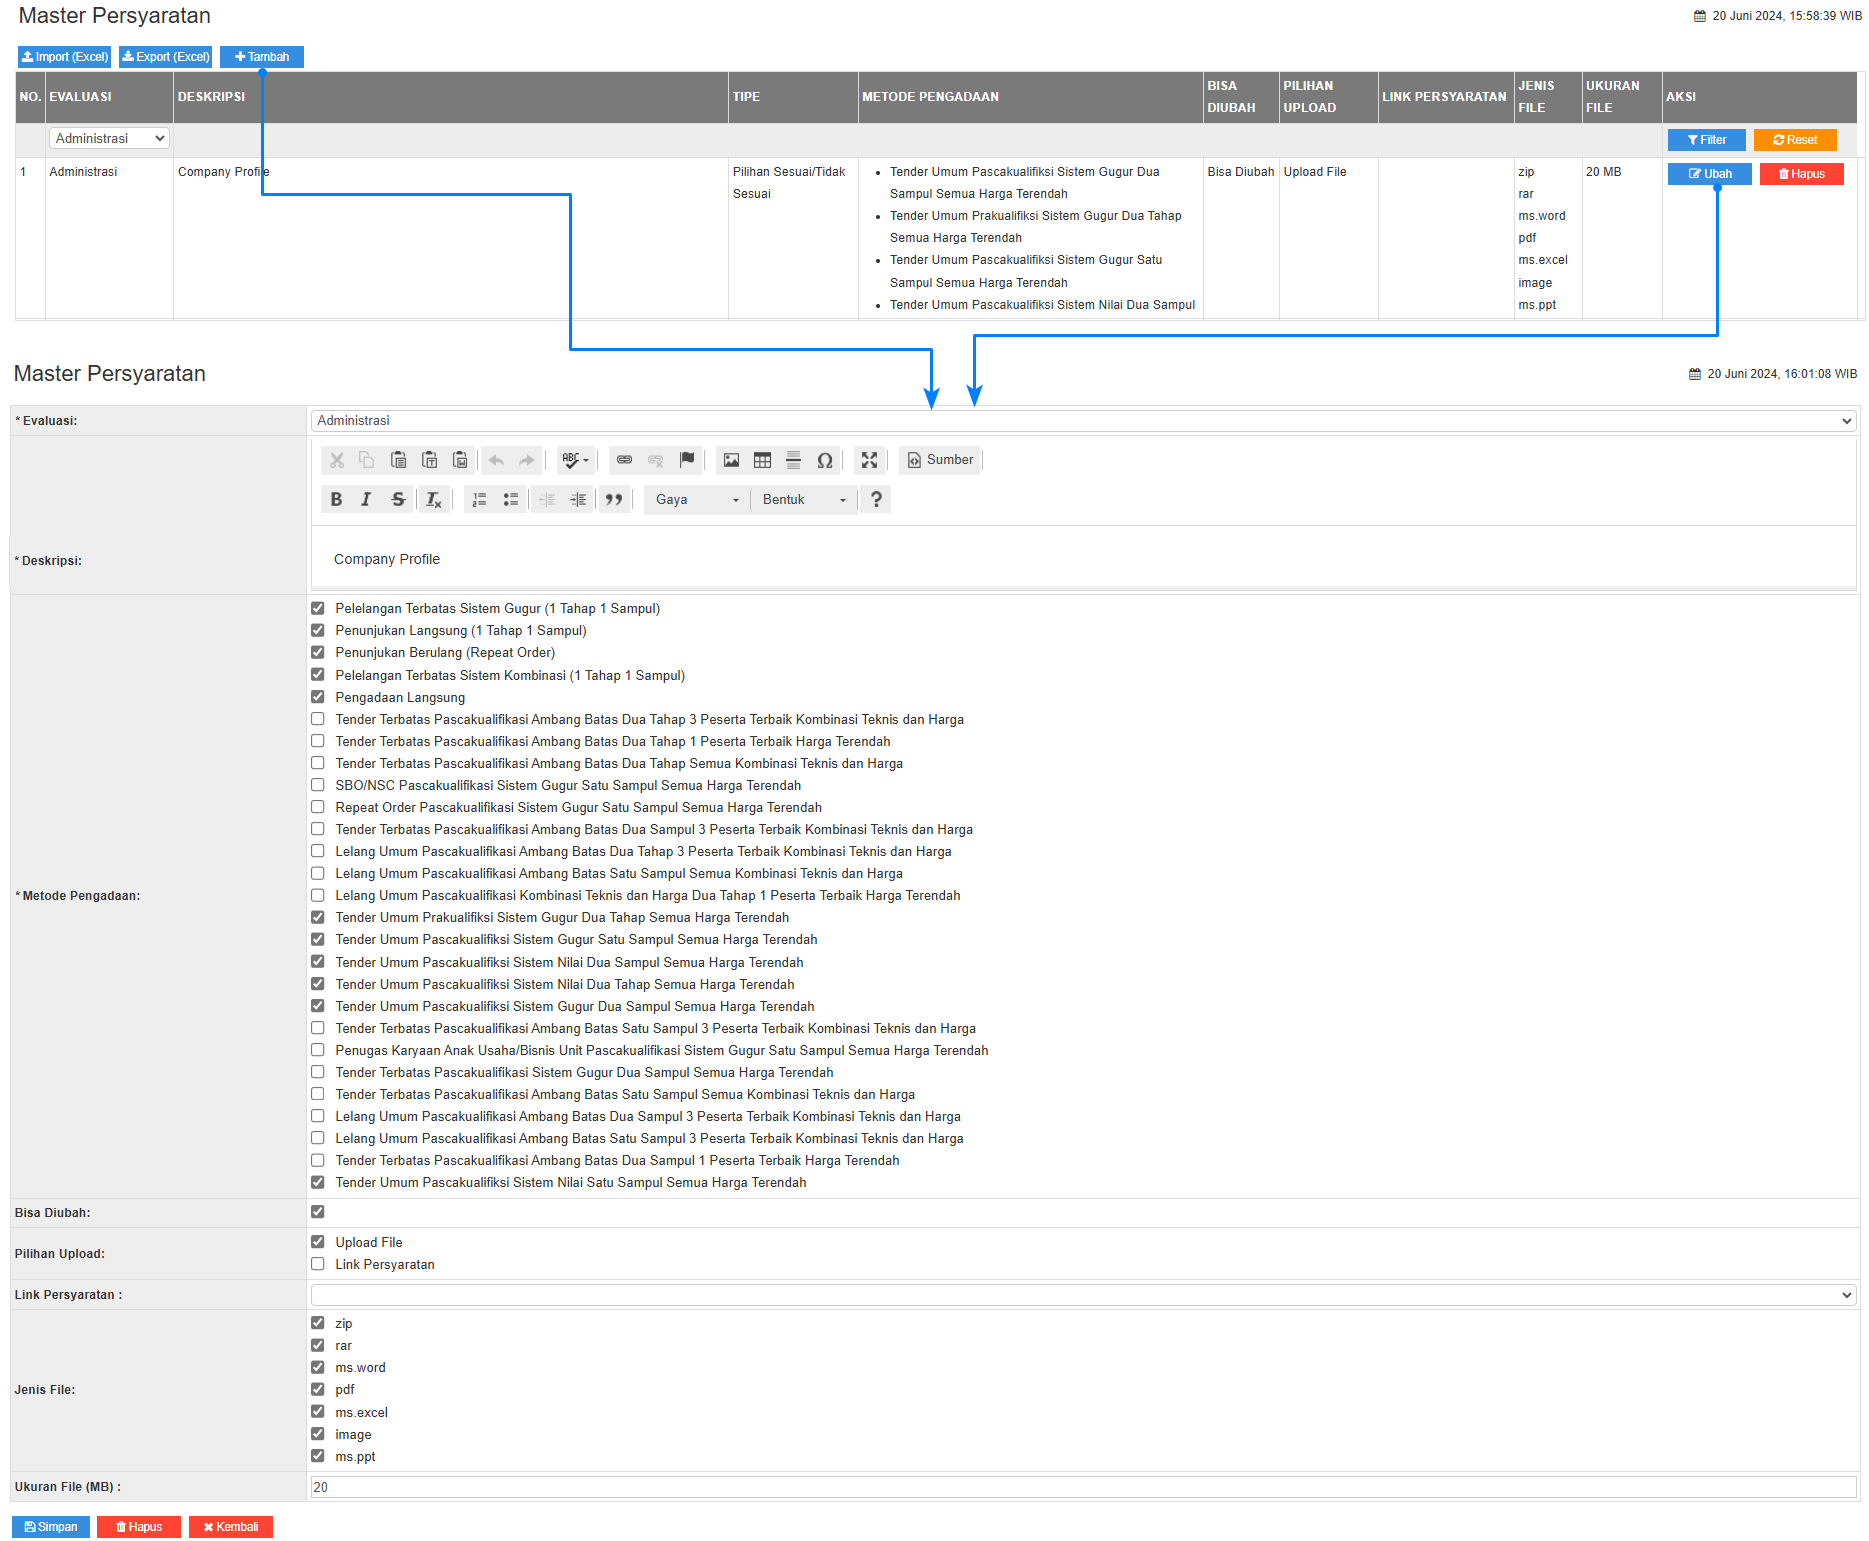Click the Ukuran File (MB) input field
The width and height of the screenshot is (1869, 1541).
click(x=1083, y=1487)
